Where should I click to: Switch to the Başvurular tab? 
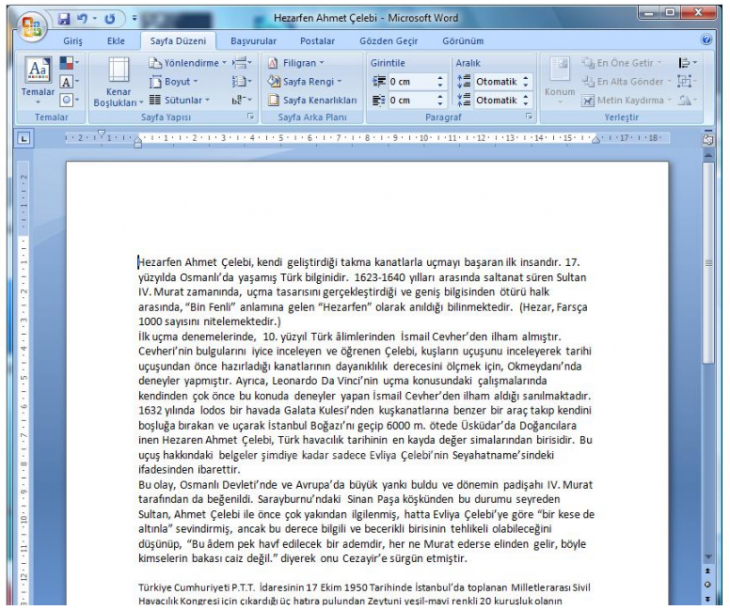click(253, 41)
